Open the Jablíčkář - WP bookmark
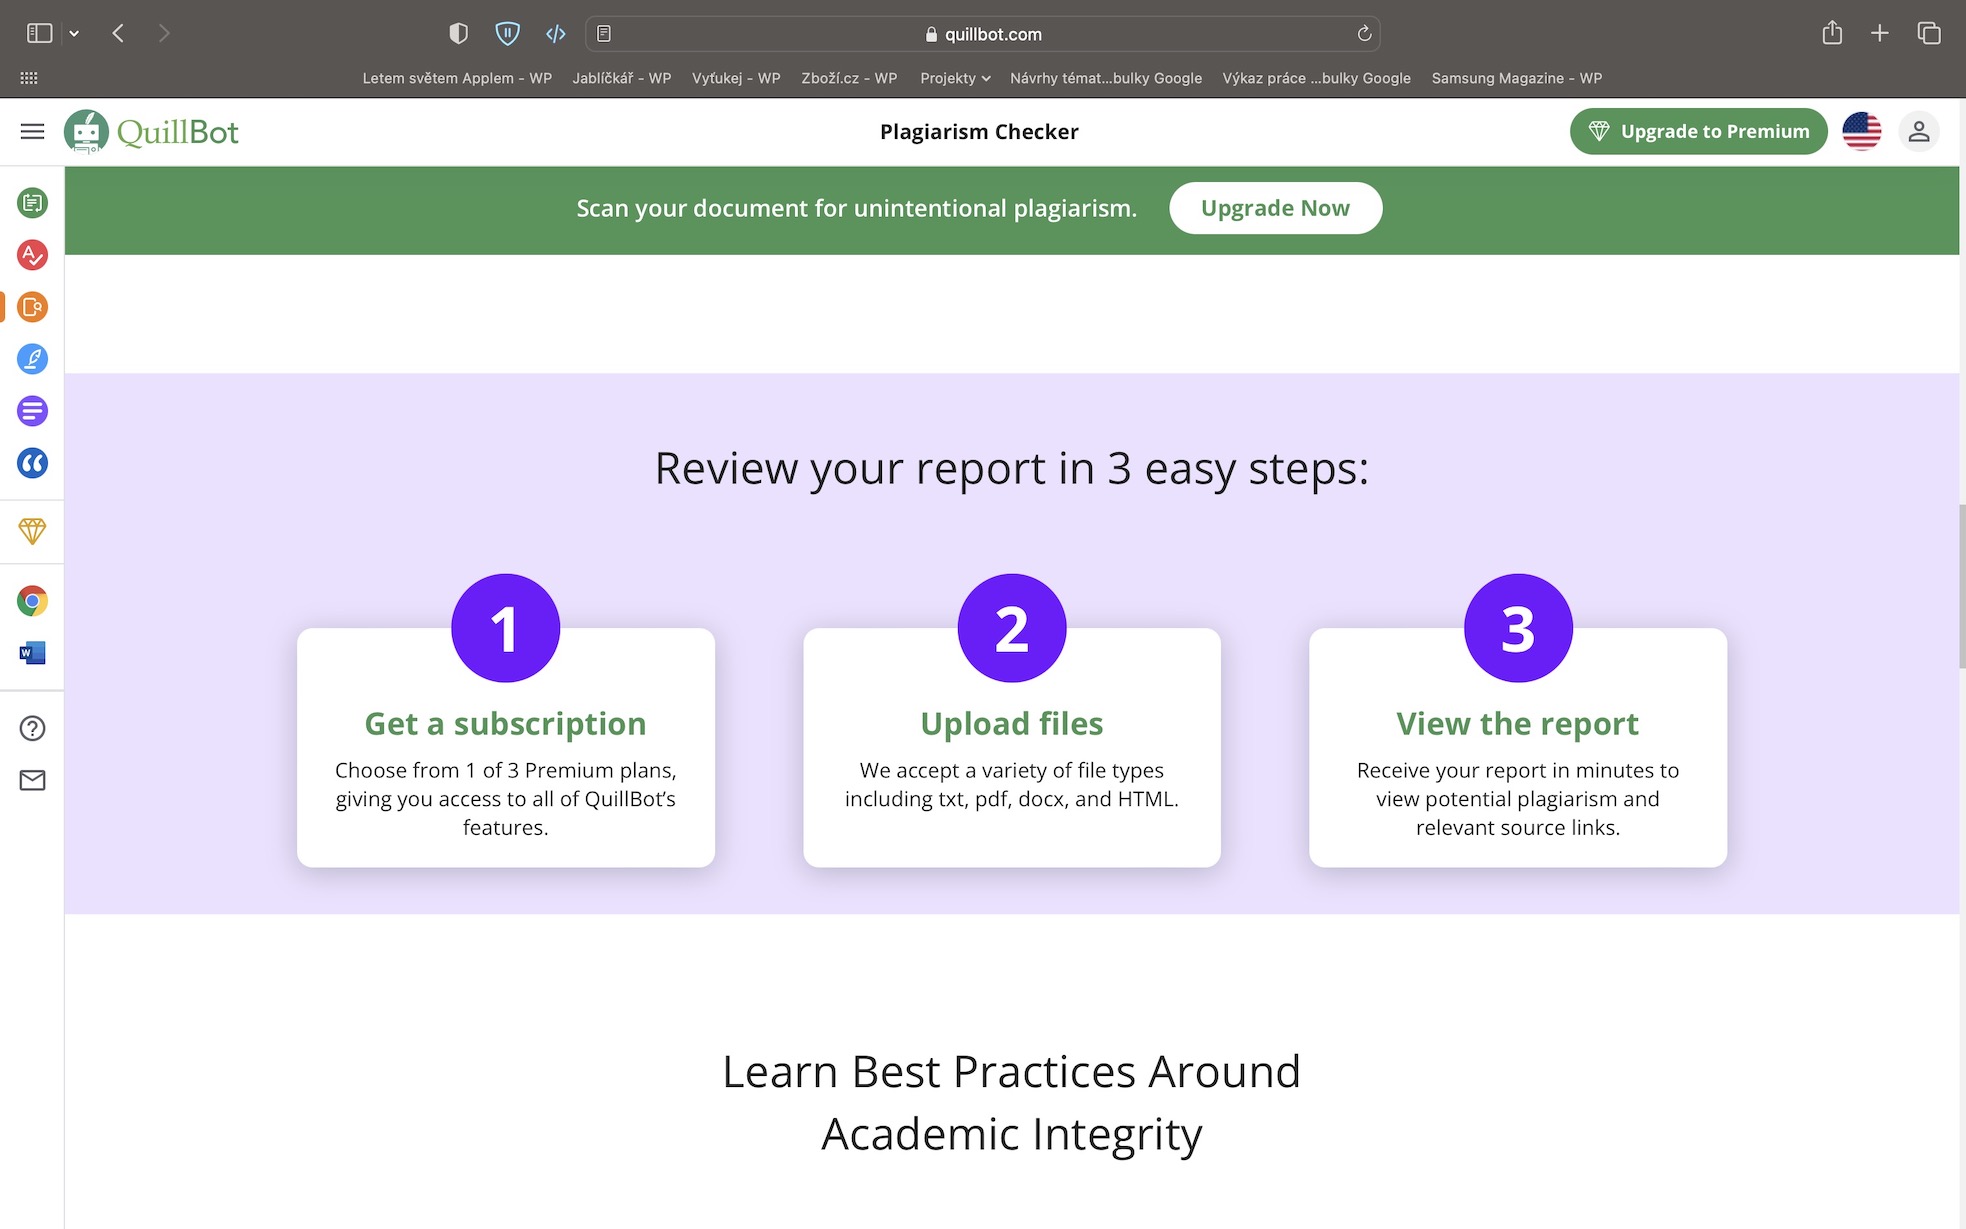This screenshot has height=1229, width=1966. pos(621,78)
